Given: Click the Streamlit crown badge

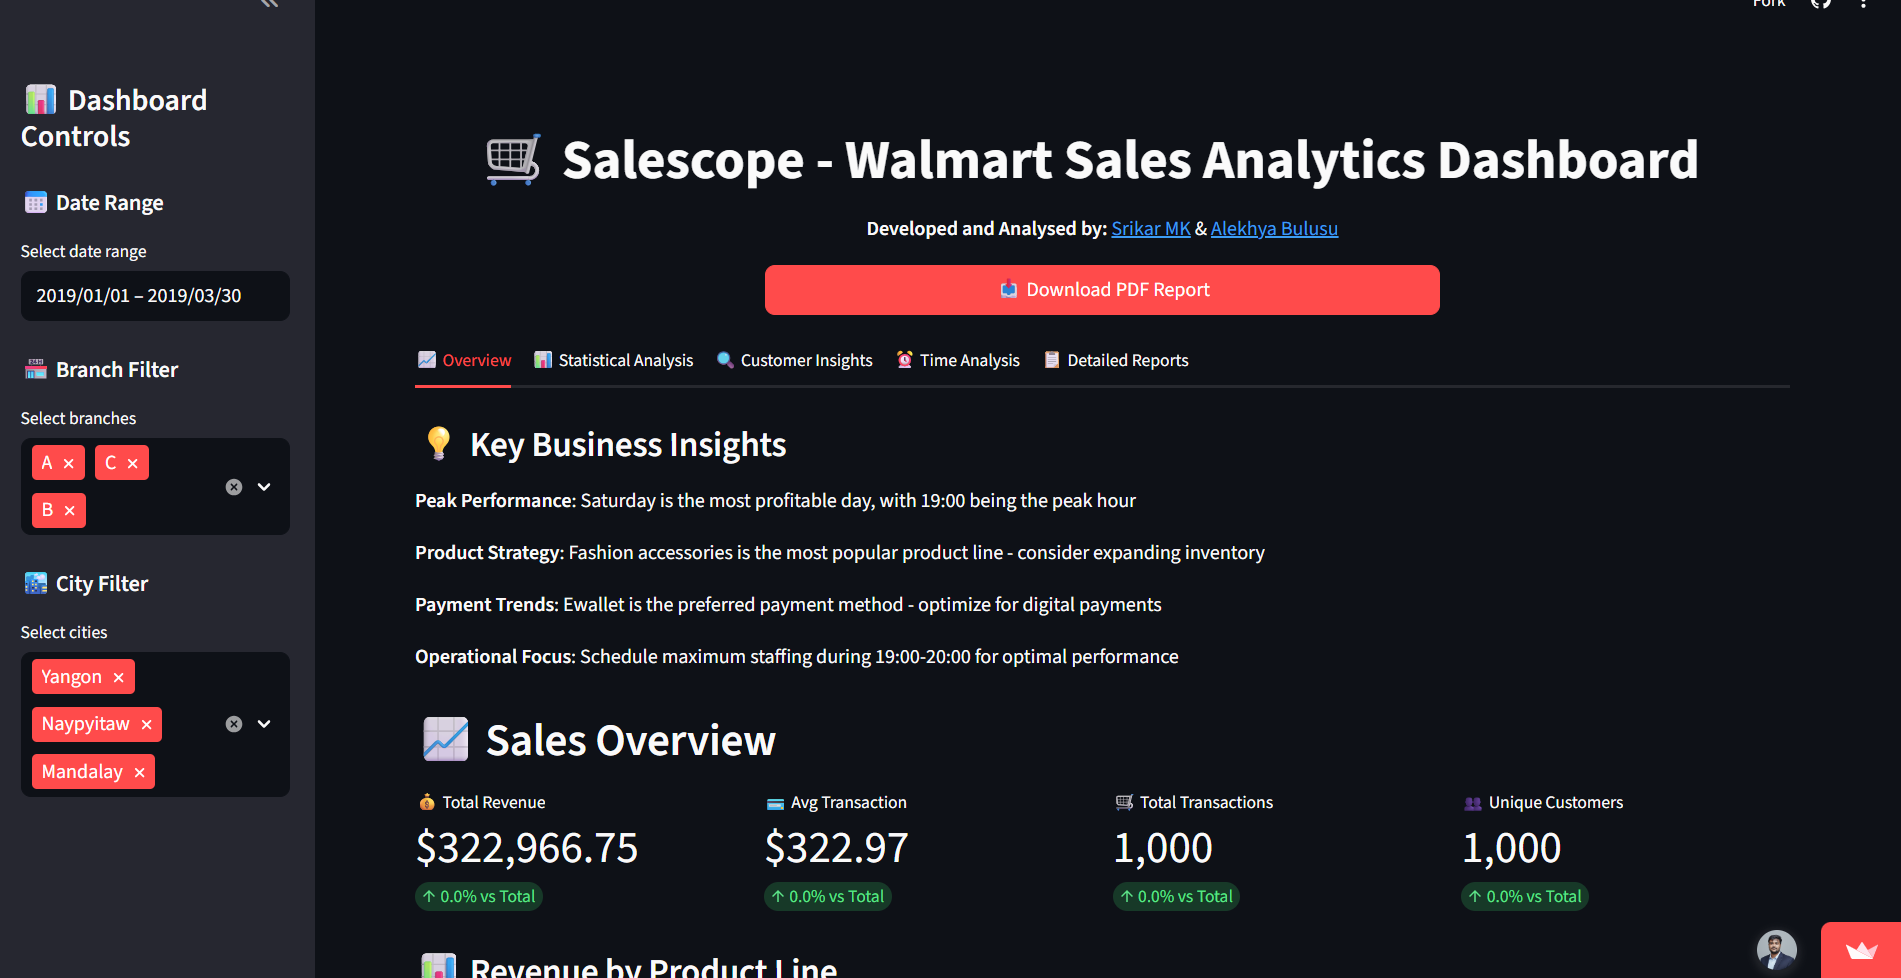Looking at the screenshot, I should point(1862,952).
